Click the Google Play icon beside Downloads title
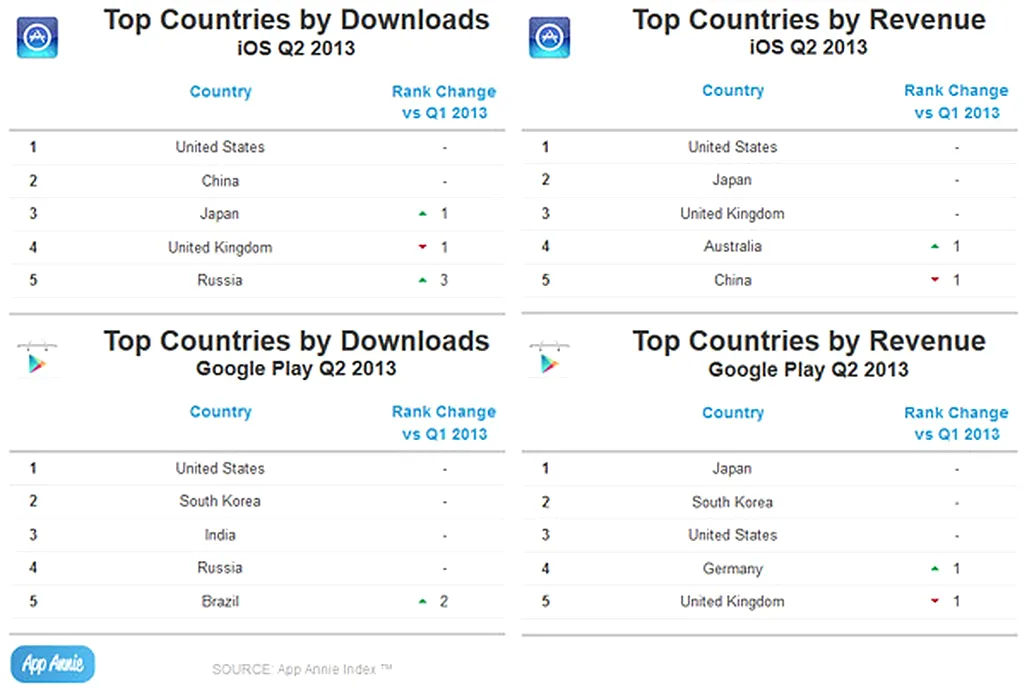Image resolution: width=1027 pixels, height=700 pixels. (37, 358)
